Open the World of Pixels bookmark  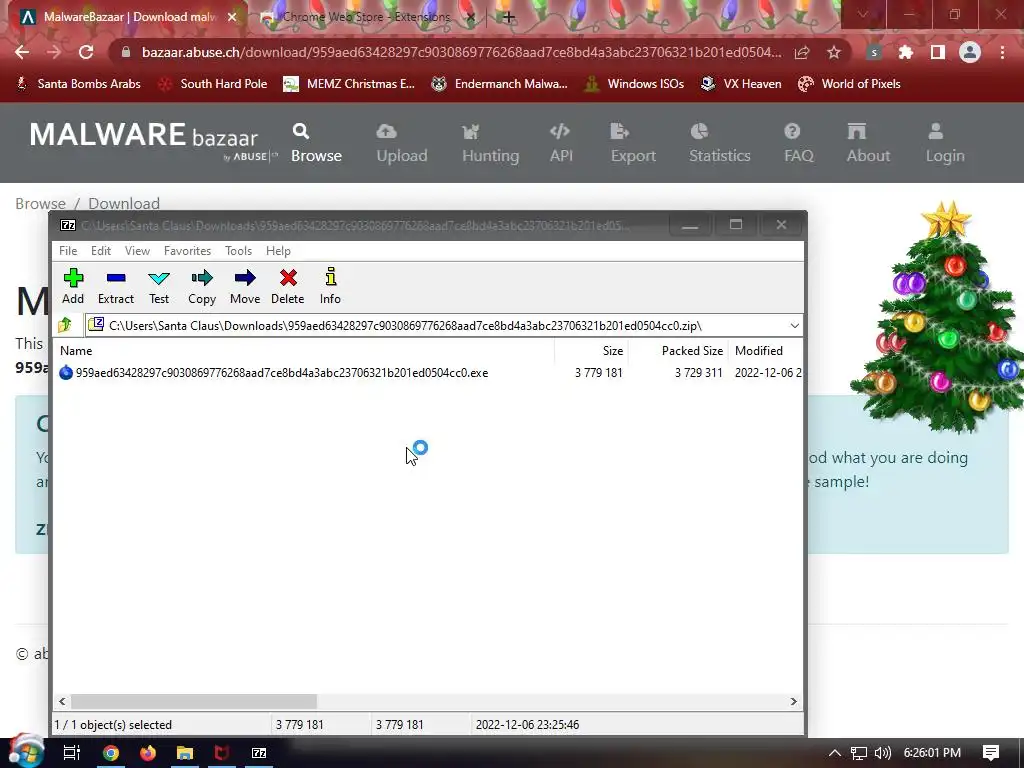[849, 84]
